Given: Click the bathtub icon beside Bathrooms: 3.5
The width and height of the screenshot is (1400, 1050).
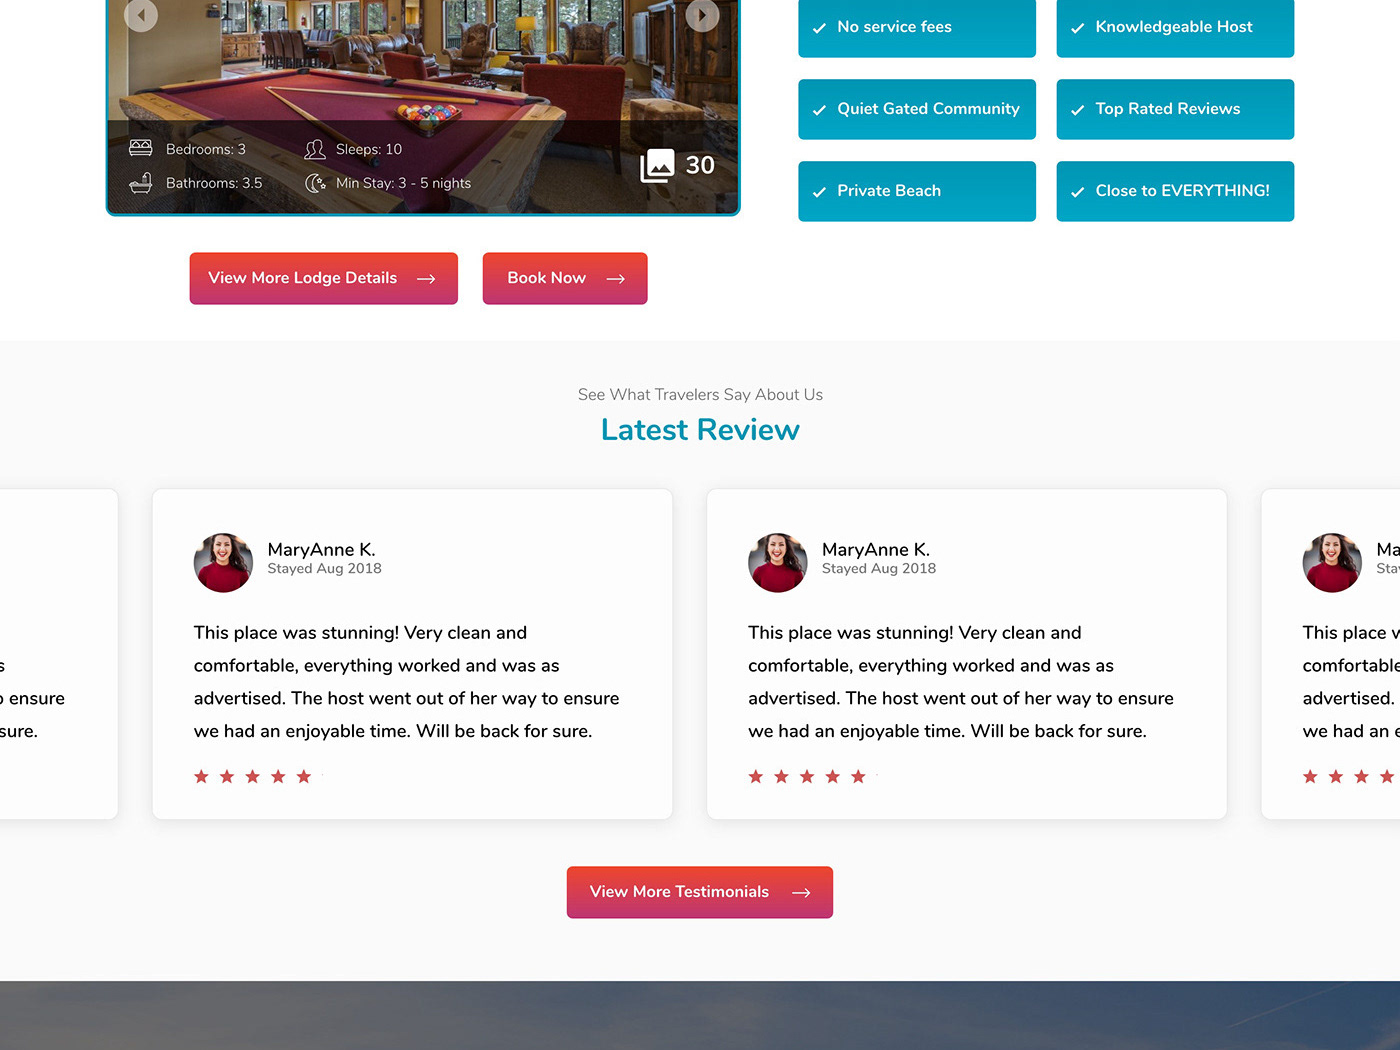Looking at the screenshot, I should (x=141, y=183).
